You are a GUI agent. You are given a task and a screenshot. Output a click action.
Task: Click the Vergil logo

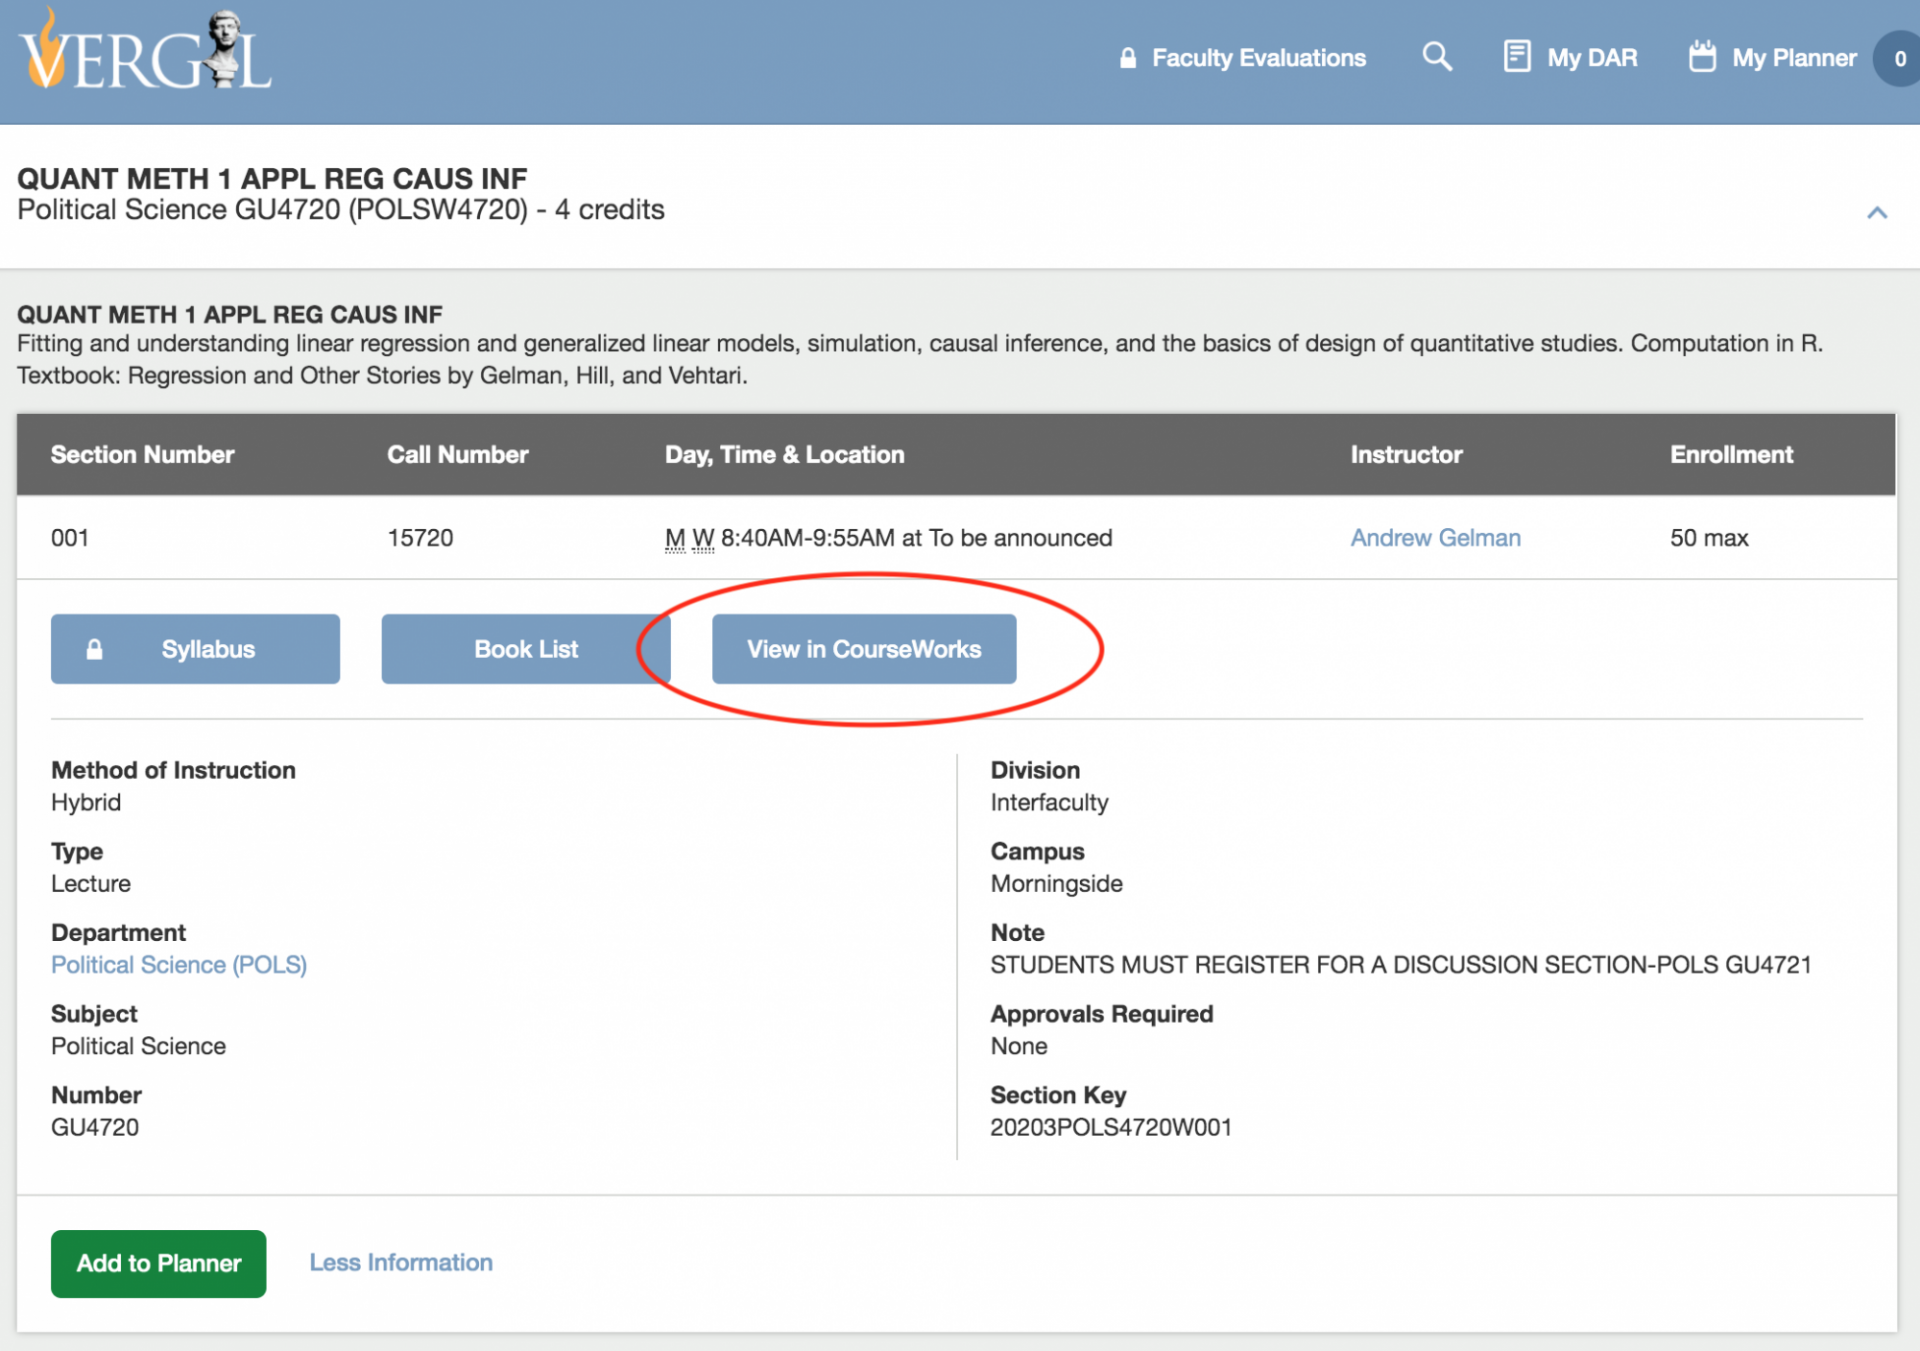point(146,55)
